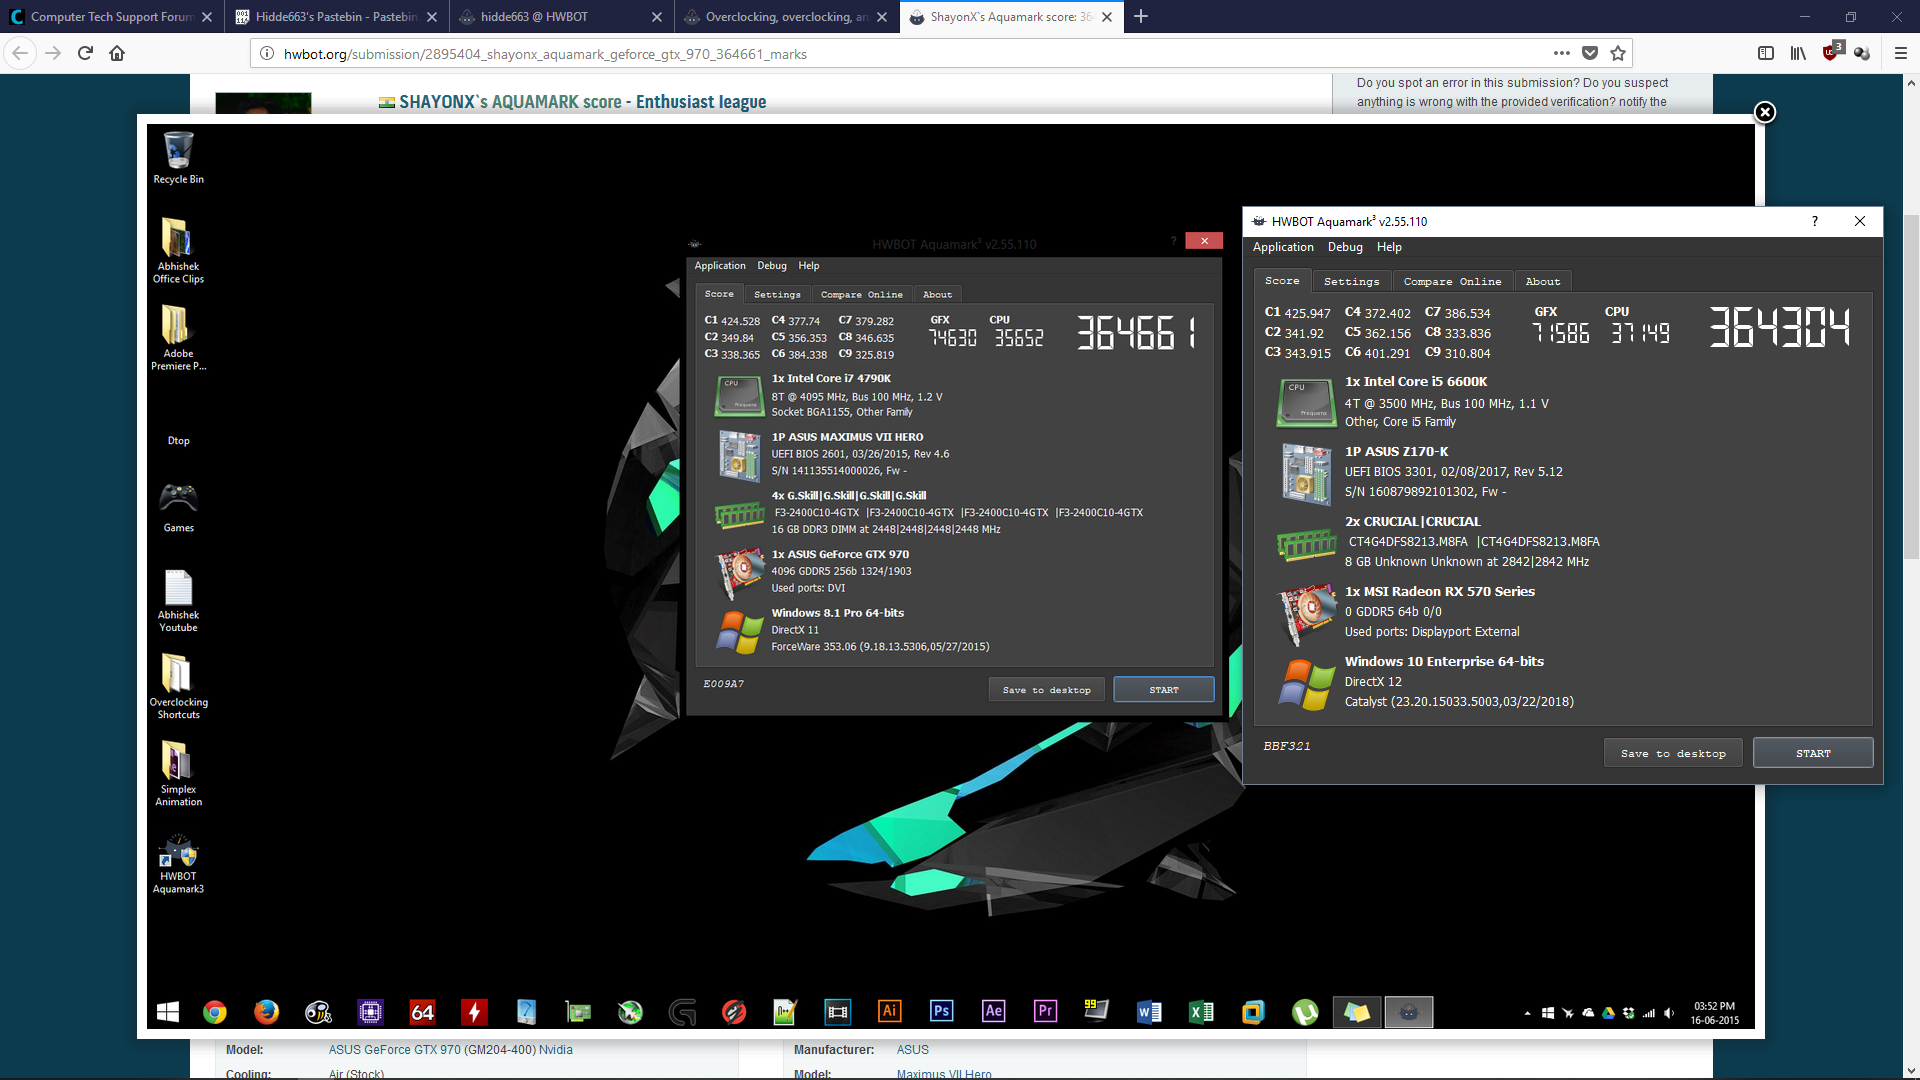Reload the current hwbot page
This screenshot has width=1920, height=1080.
(85, 53)
